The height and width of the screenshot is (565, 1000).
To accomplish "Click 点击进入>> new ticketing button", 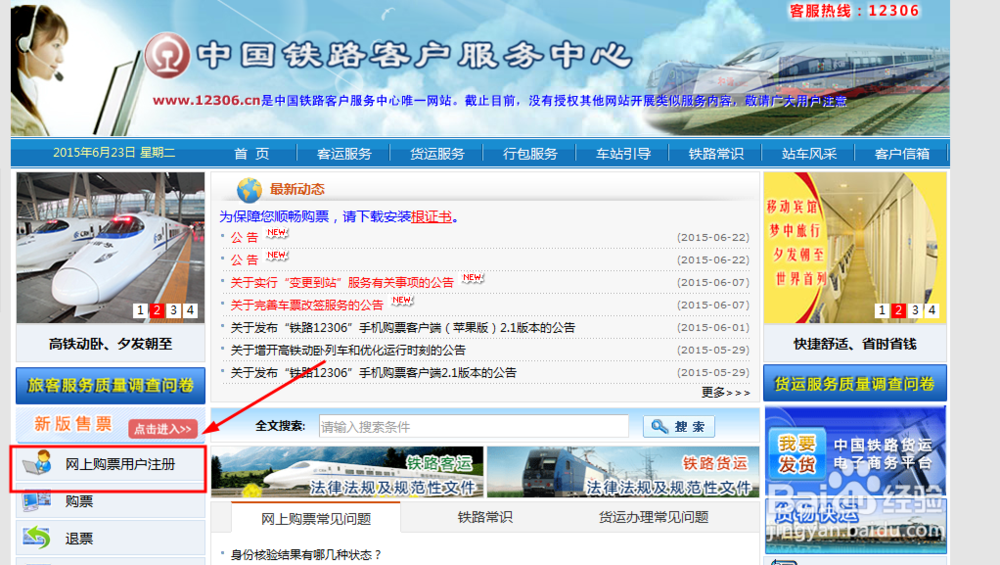I will 163,429.
